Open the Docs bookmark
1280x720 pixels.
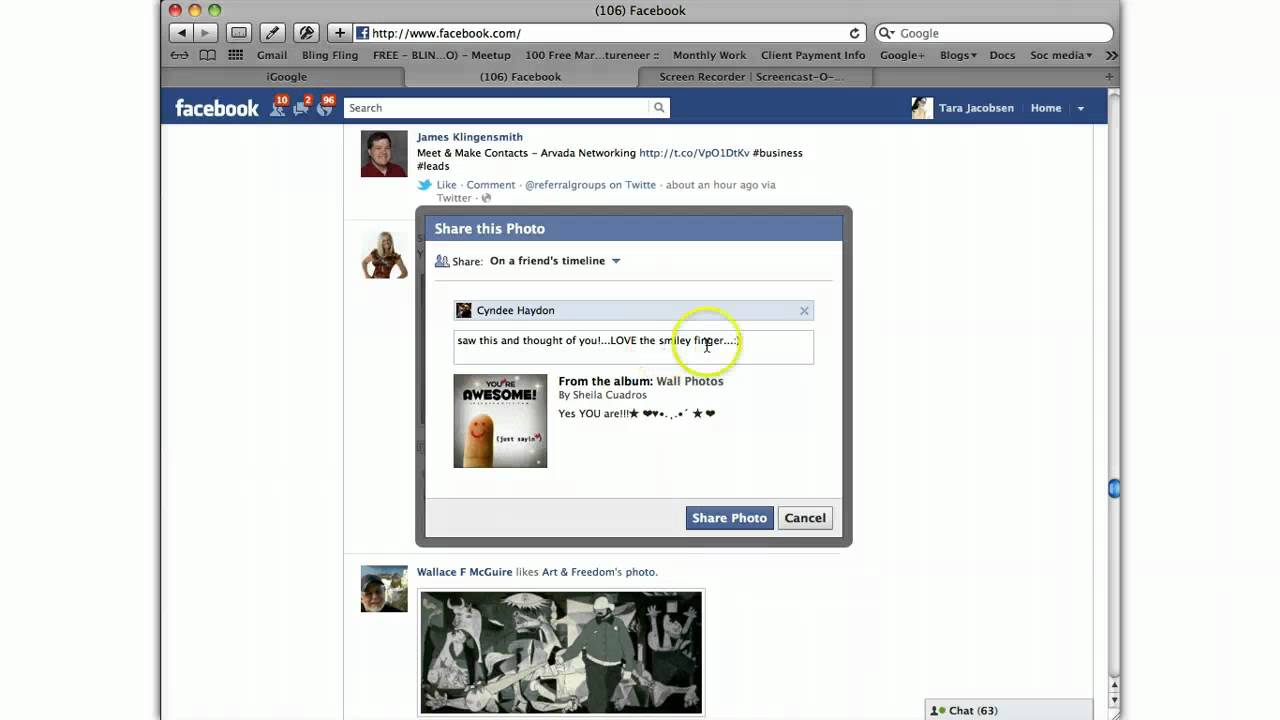pyautogui.click(x=1002, y=55)
